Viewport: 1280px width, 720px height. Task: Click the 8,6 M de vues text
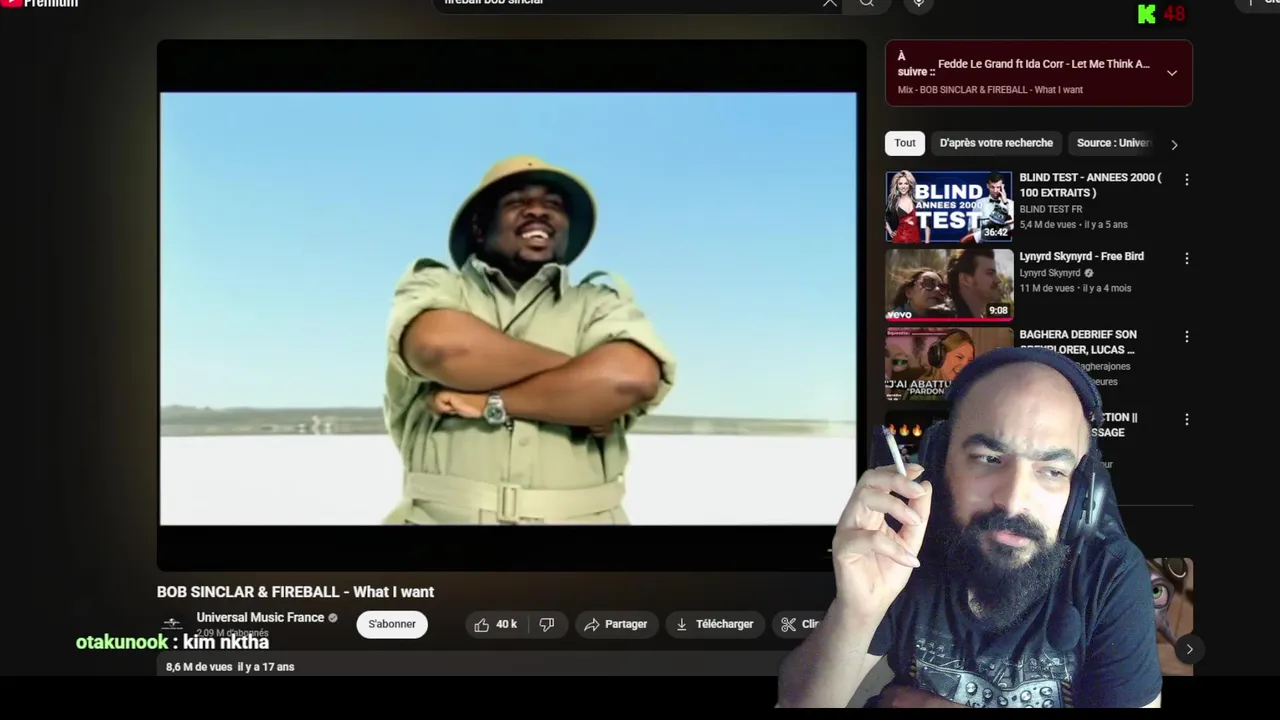coord(200,667)
